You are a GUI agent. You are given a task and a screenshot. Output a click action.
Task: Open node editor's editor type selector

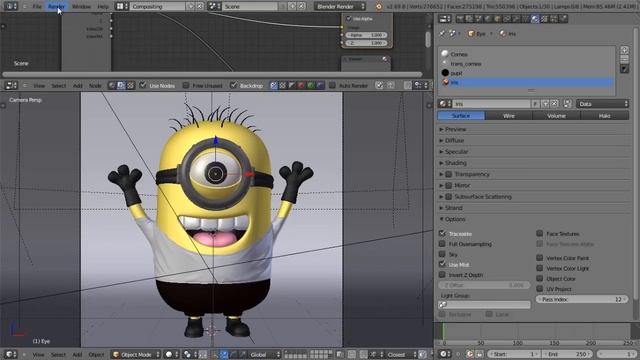[11, 85]
